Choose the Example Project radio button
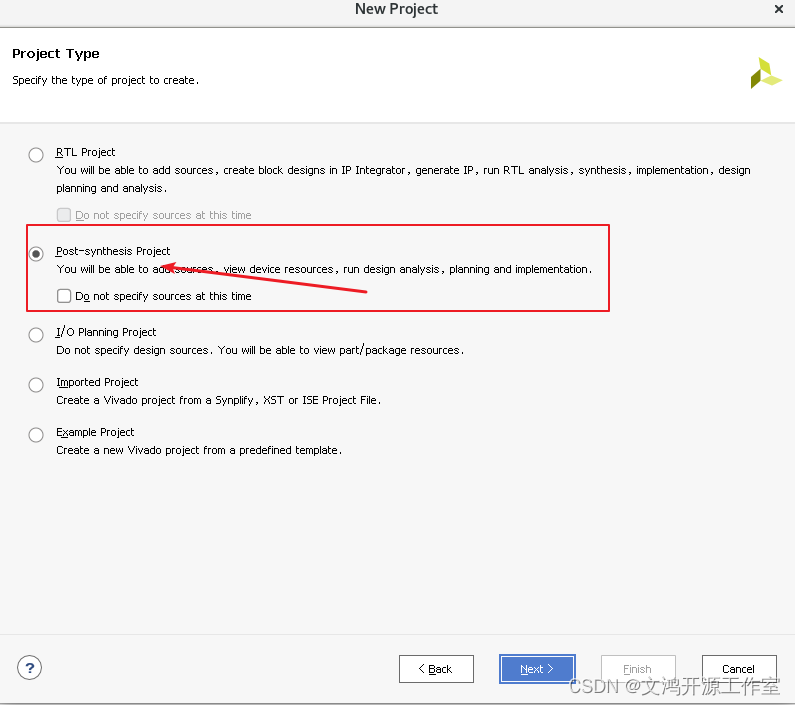Image resolution: width=795 pixels, height=705 pixels. [x=36, y=435]
